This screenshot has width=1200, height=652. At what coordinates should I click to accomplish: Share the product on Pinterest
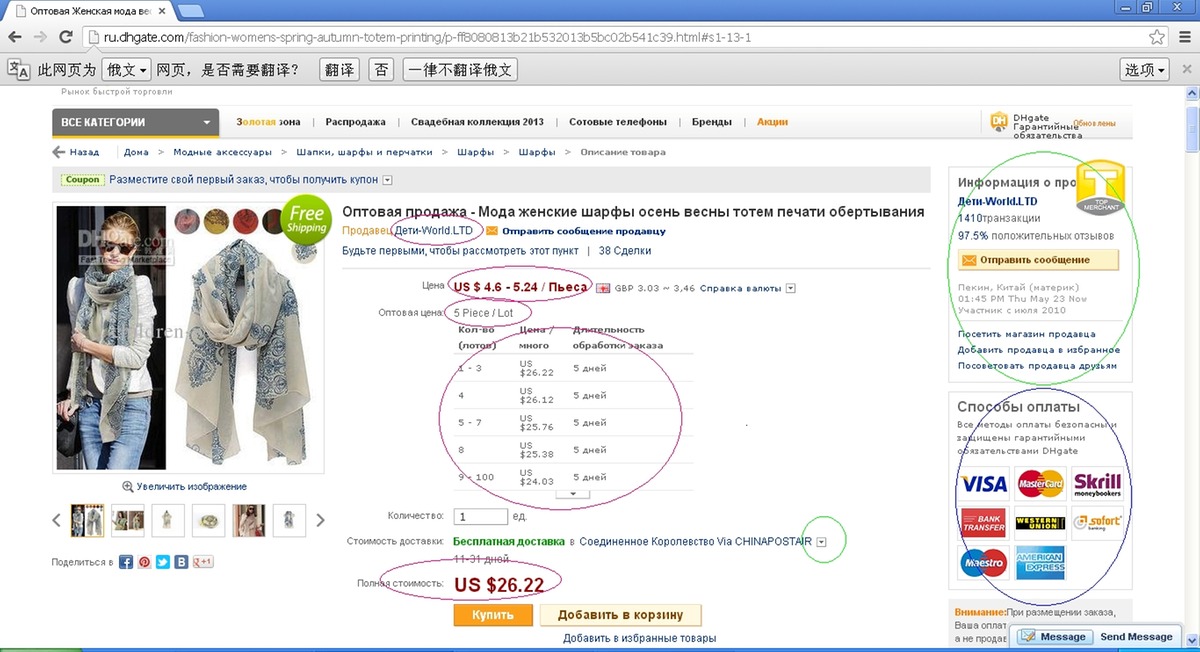[145, 562]
